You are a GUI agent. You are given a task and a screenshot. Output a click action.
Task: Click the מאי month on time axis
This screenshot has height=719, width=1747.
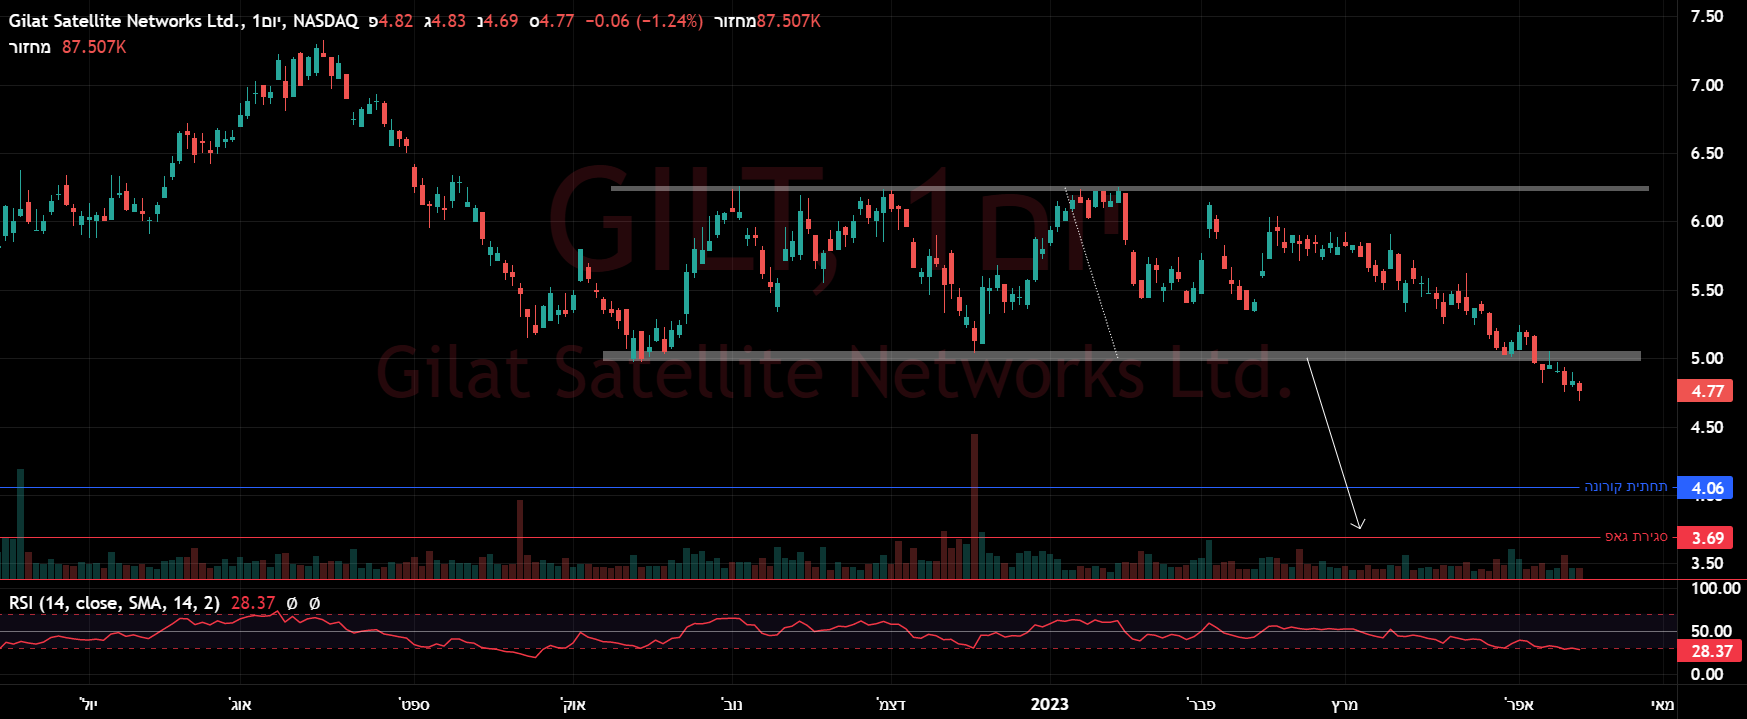[1662, 704]
